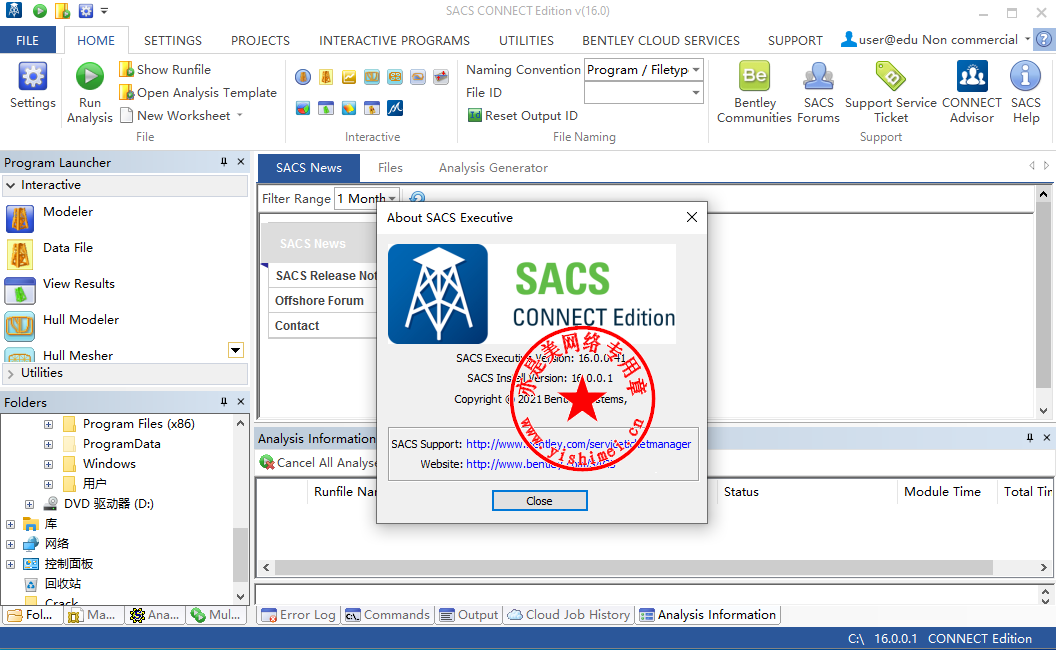The height and width of the screenshot is (650, 1056).
Task: Click the X on About dialog
Action: (692, 217)
